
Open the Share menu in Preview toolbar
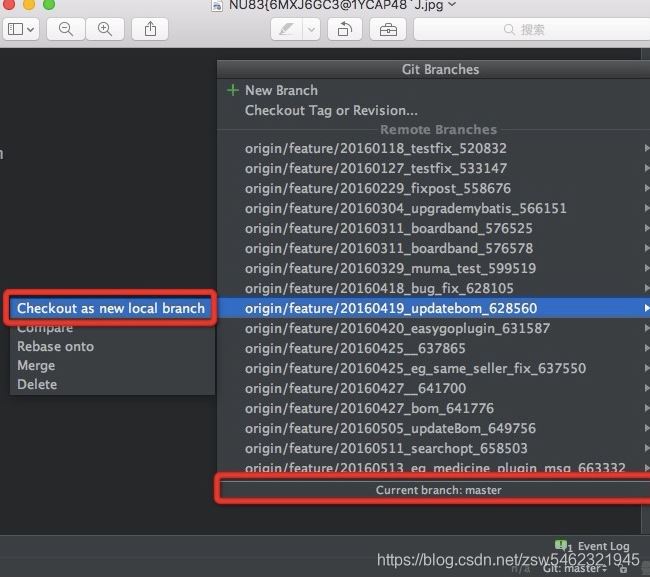[x=150, y=29]
